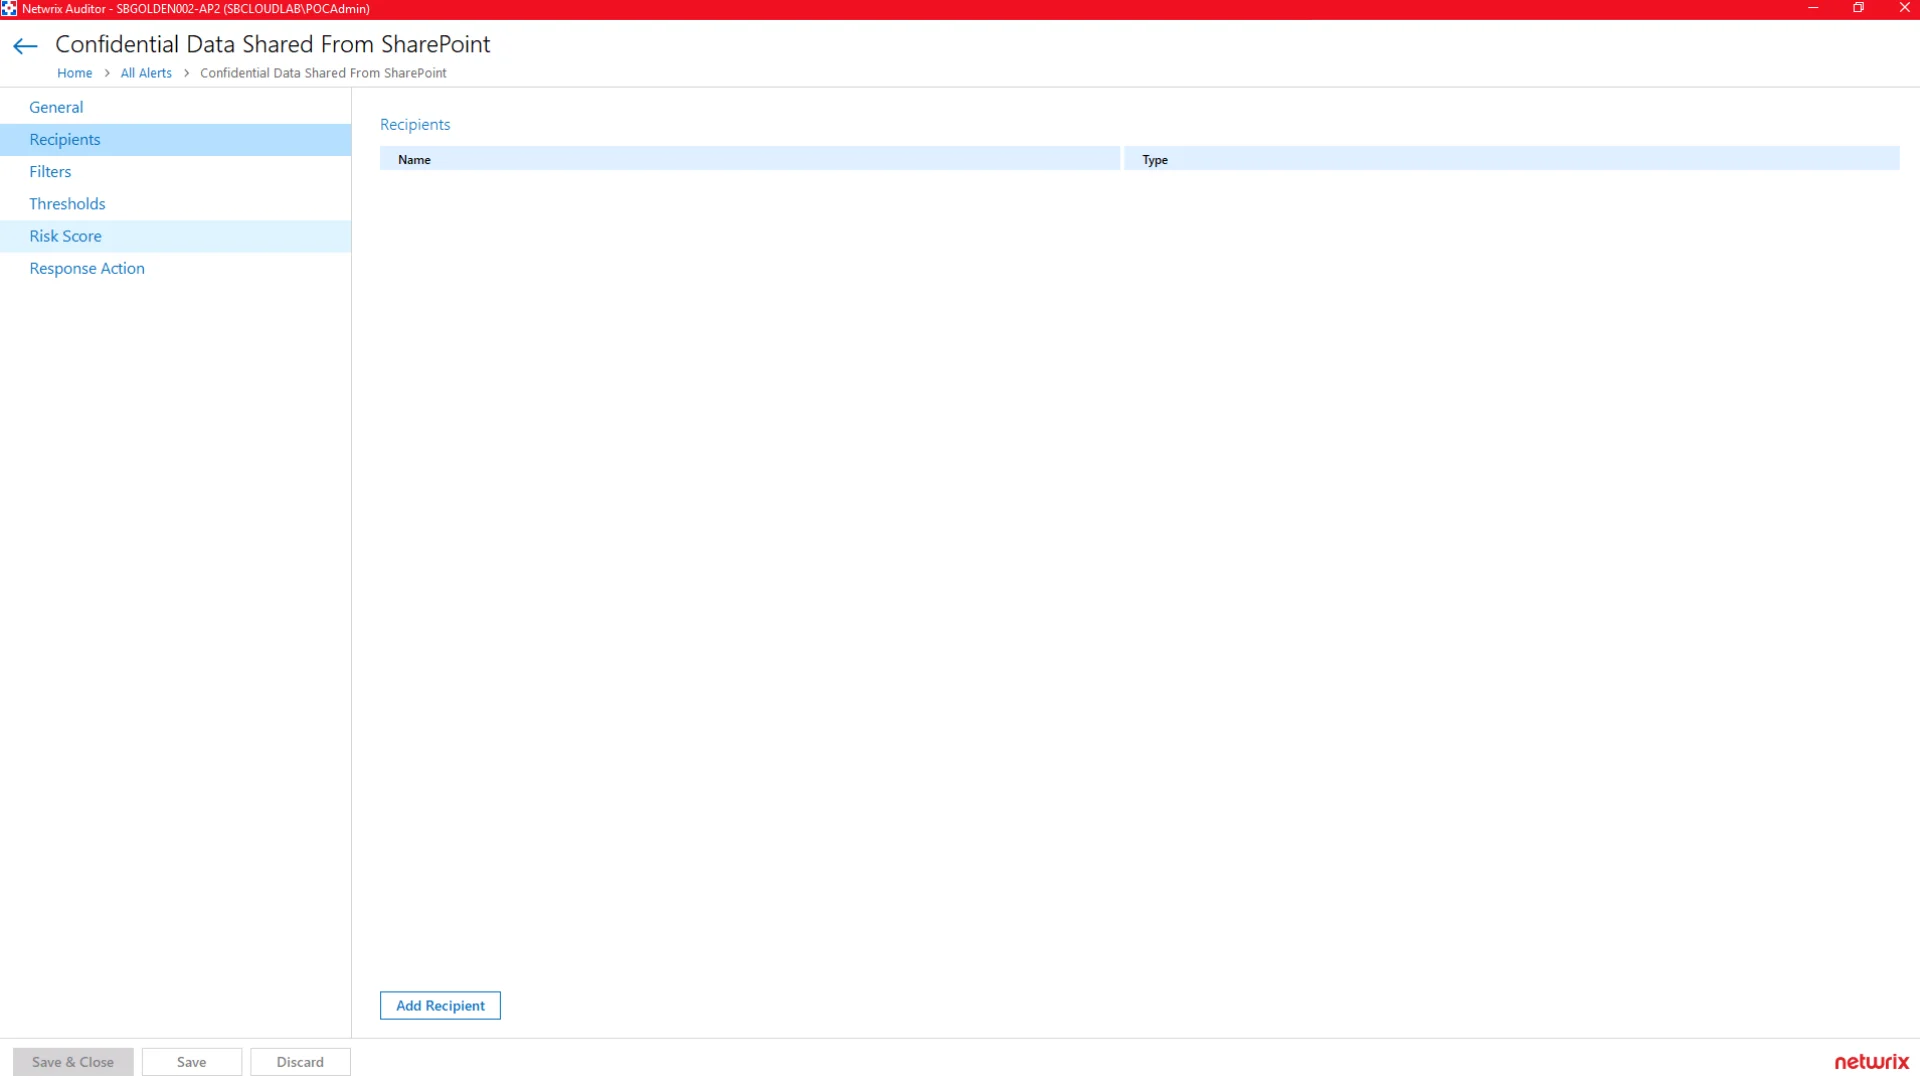The height and width of the screenshot is (1080, 1920).
Task: Click the back arrow icon
Action: point(25,46)
